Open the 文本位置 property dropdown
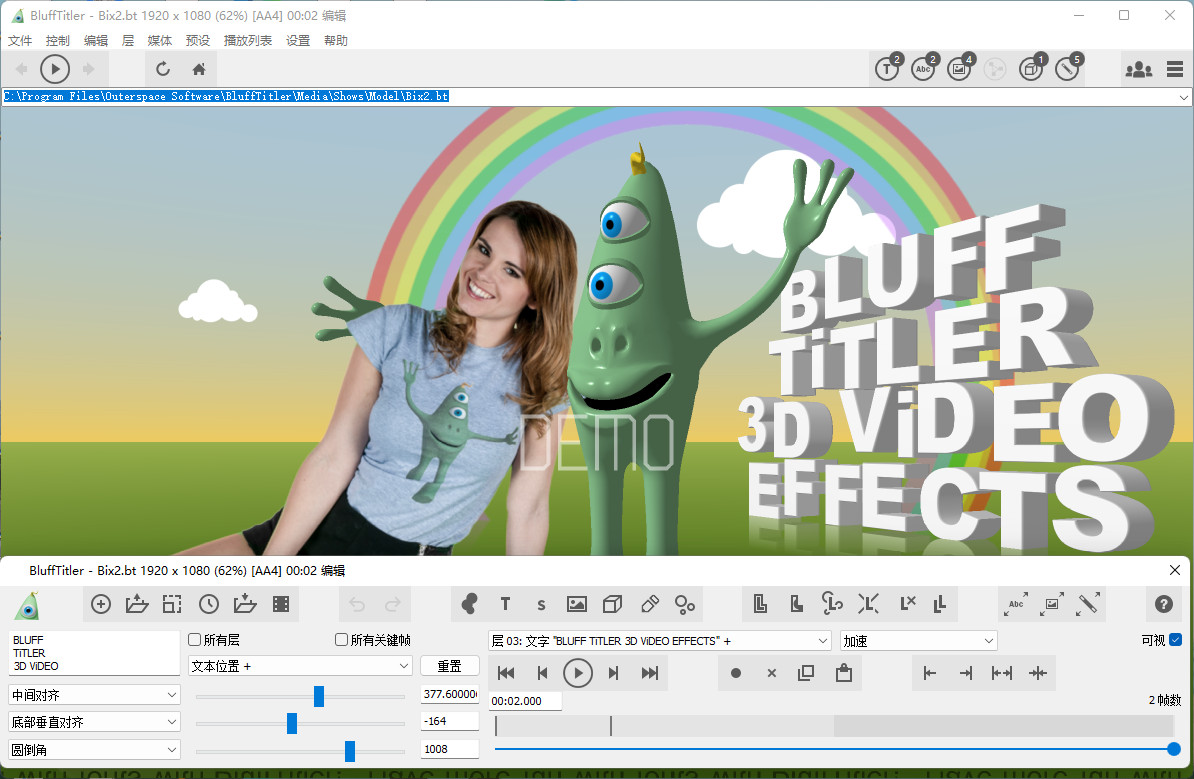 click(x=300, y=666)
